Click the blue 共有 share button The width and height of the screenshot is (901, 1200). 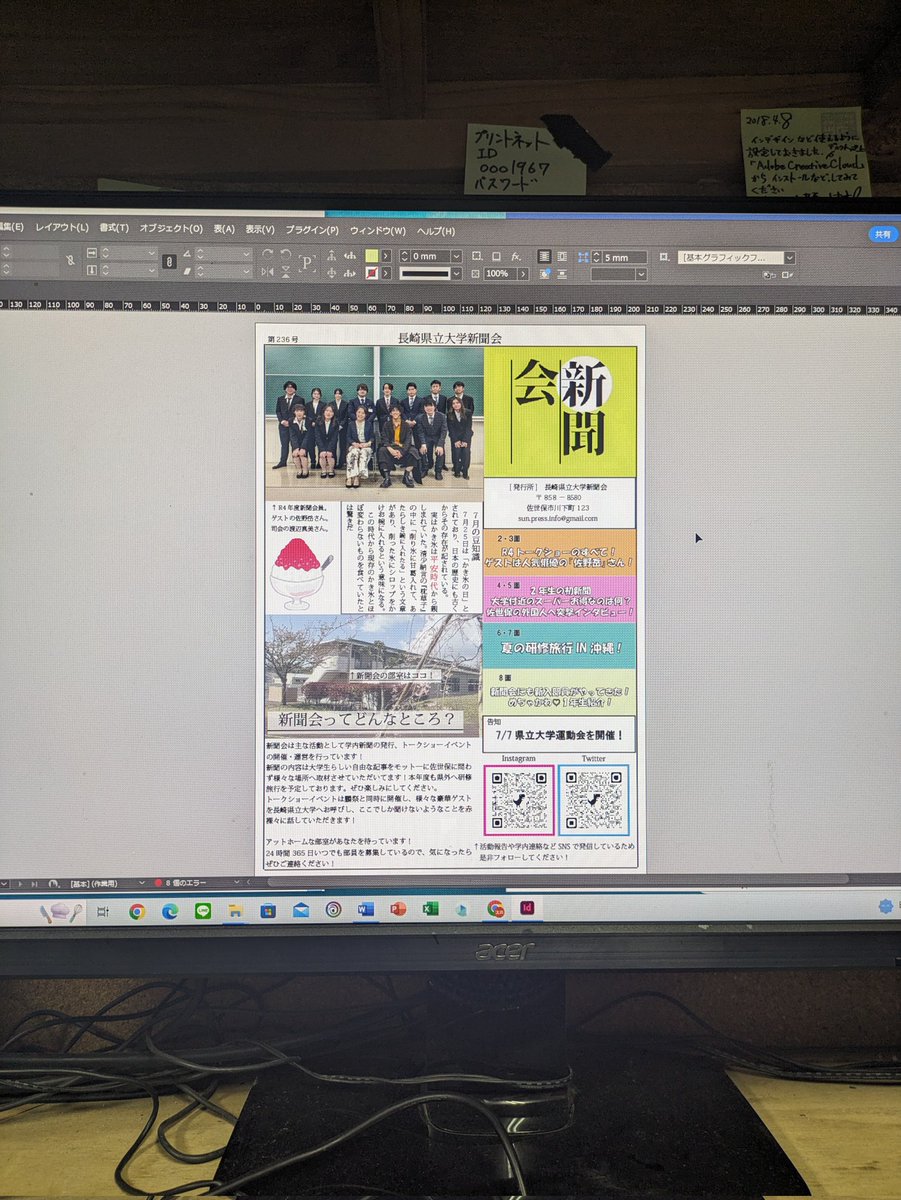[x=882, y=234]
